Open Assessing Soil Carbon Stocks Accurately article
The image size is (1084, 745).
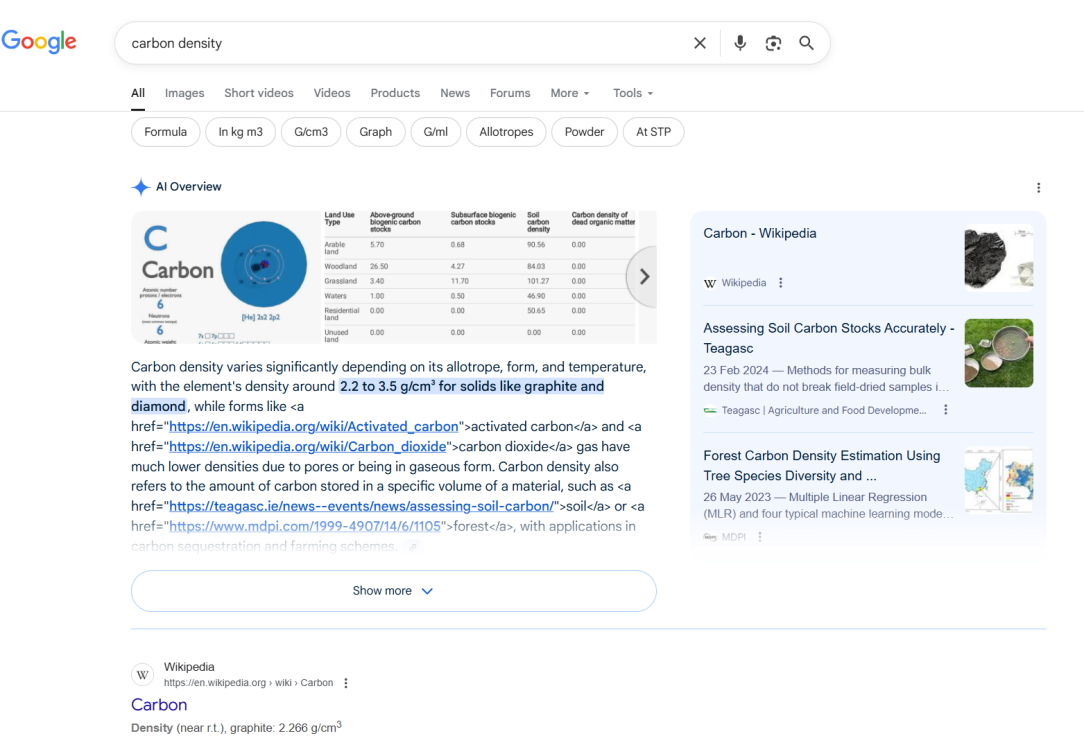(x=828, y=338)
